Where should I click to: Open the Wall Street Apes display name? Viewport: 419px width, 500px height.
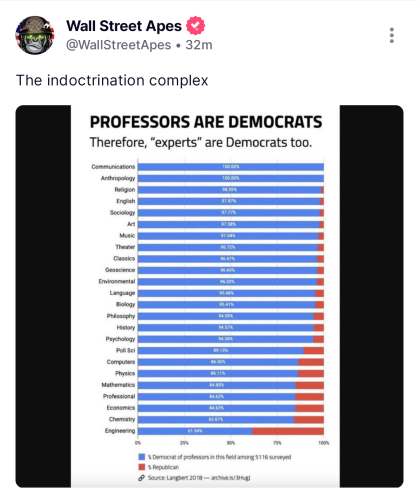pyautogui.click(x=124, y=26)
